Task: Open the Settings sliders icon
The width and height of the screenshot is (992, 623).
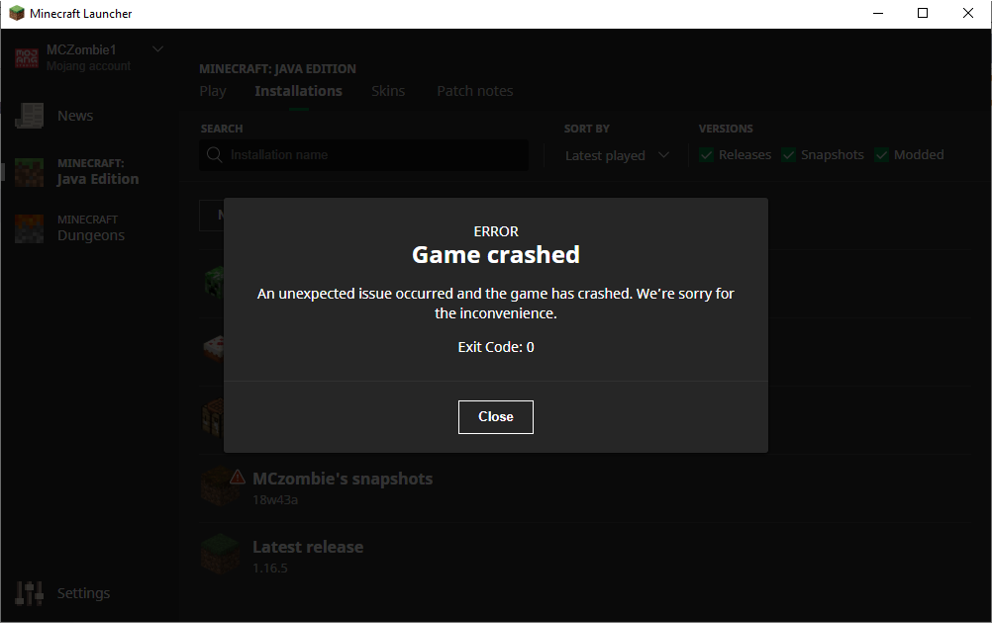Action: 29,593
